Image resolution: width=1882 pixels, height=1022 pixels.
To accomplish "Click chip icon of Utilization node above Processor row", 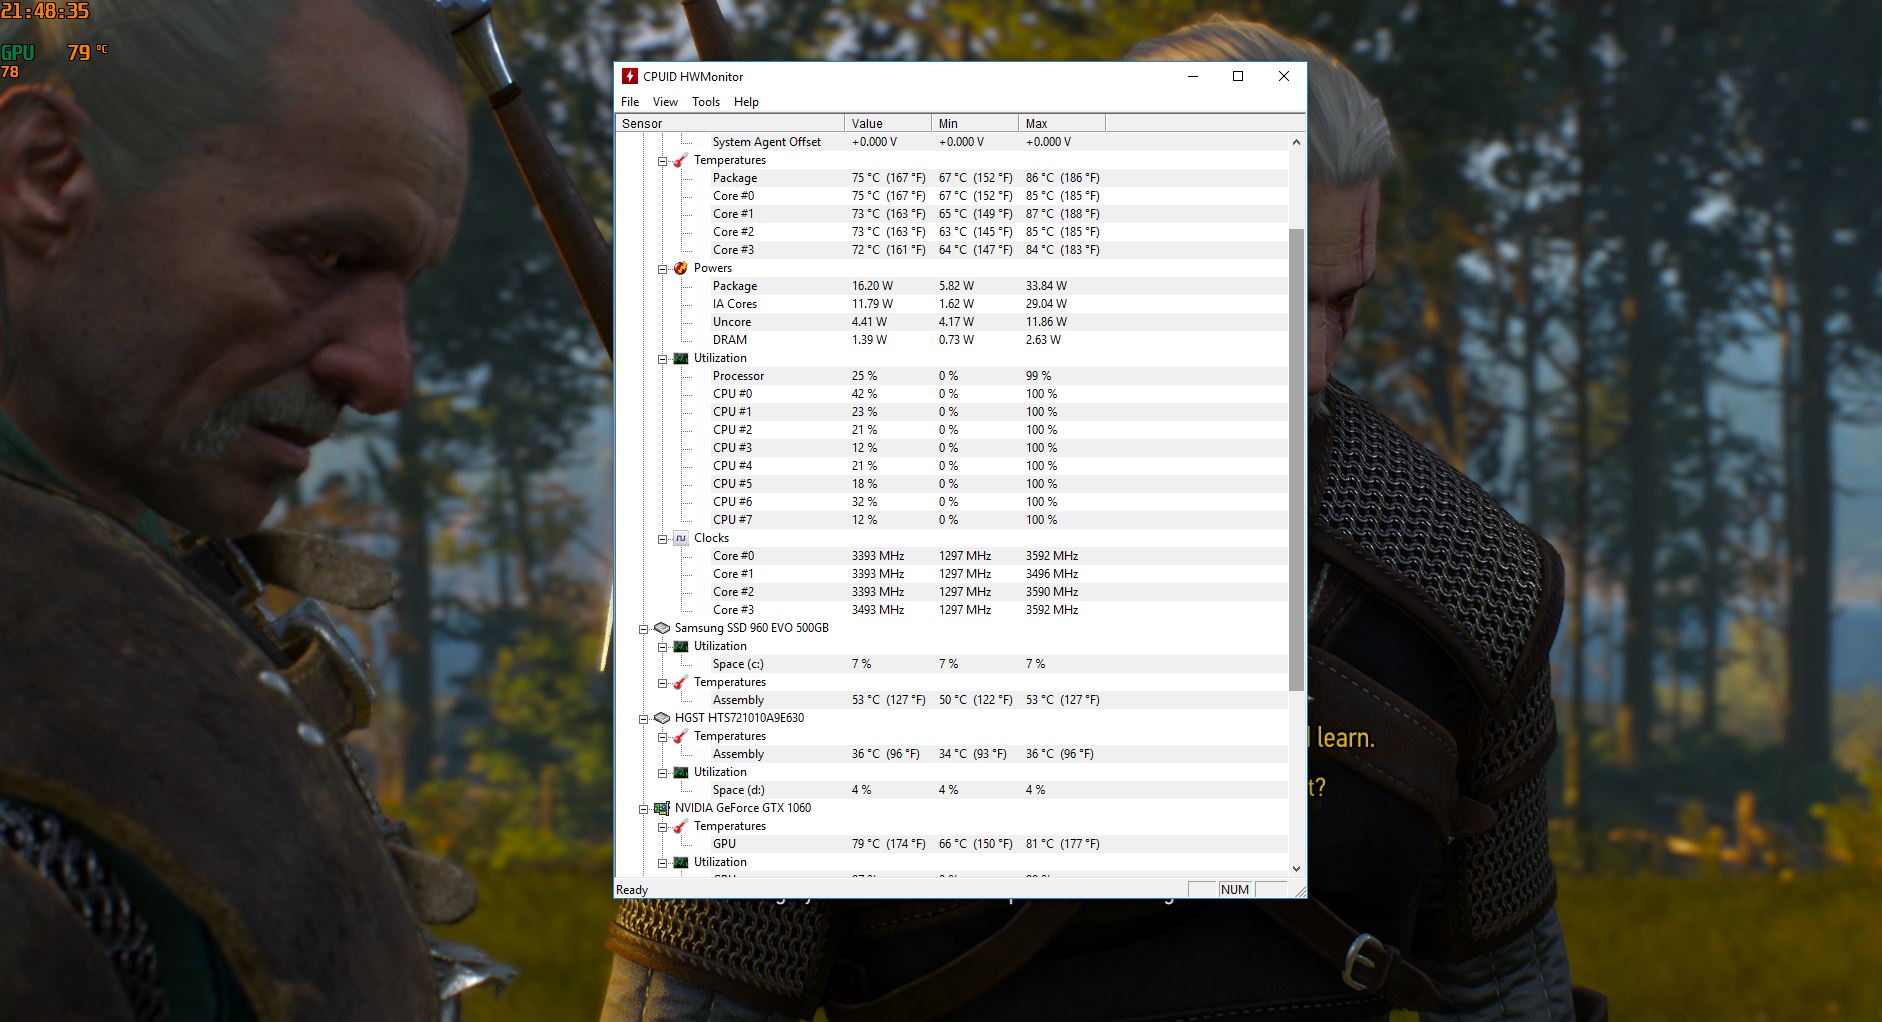I will 680,358.
